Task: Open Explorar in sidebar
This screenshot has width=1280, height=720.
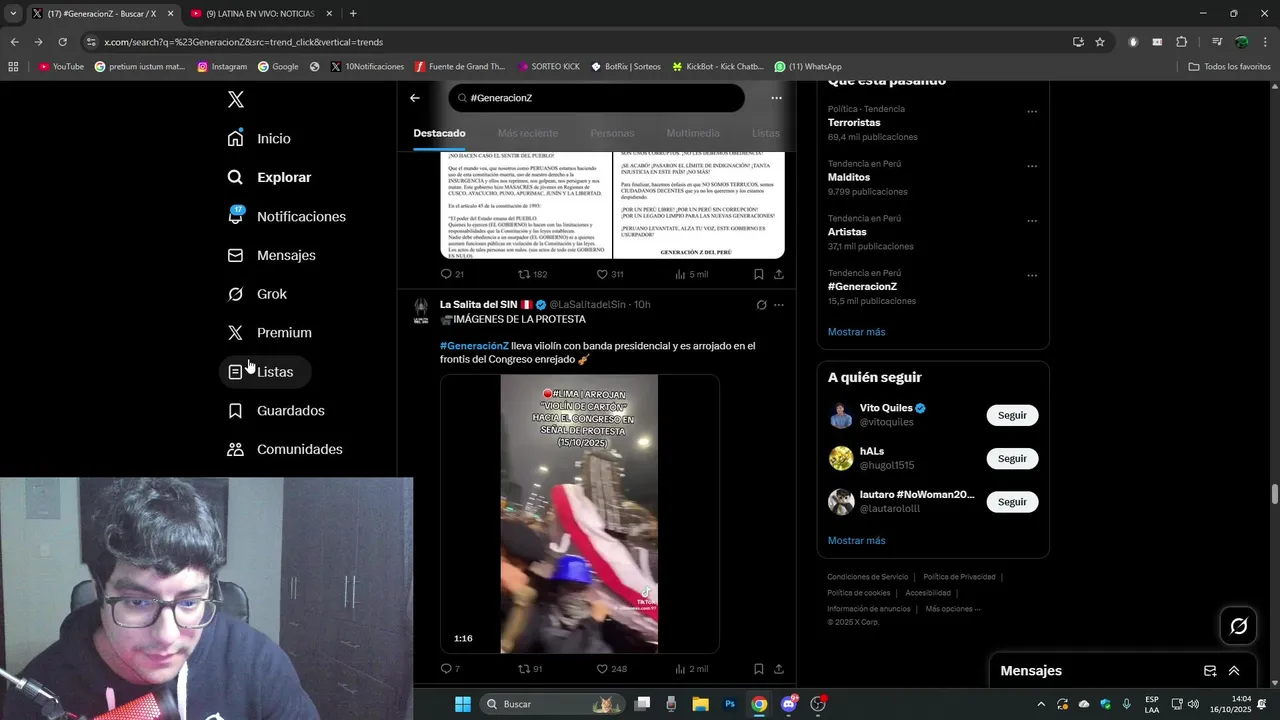Action: pos(270,177)
